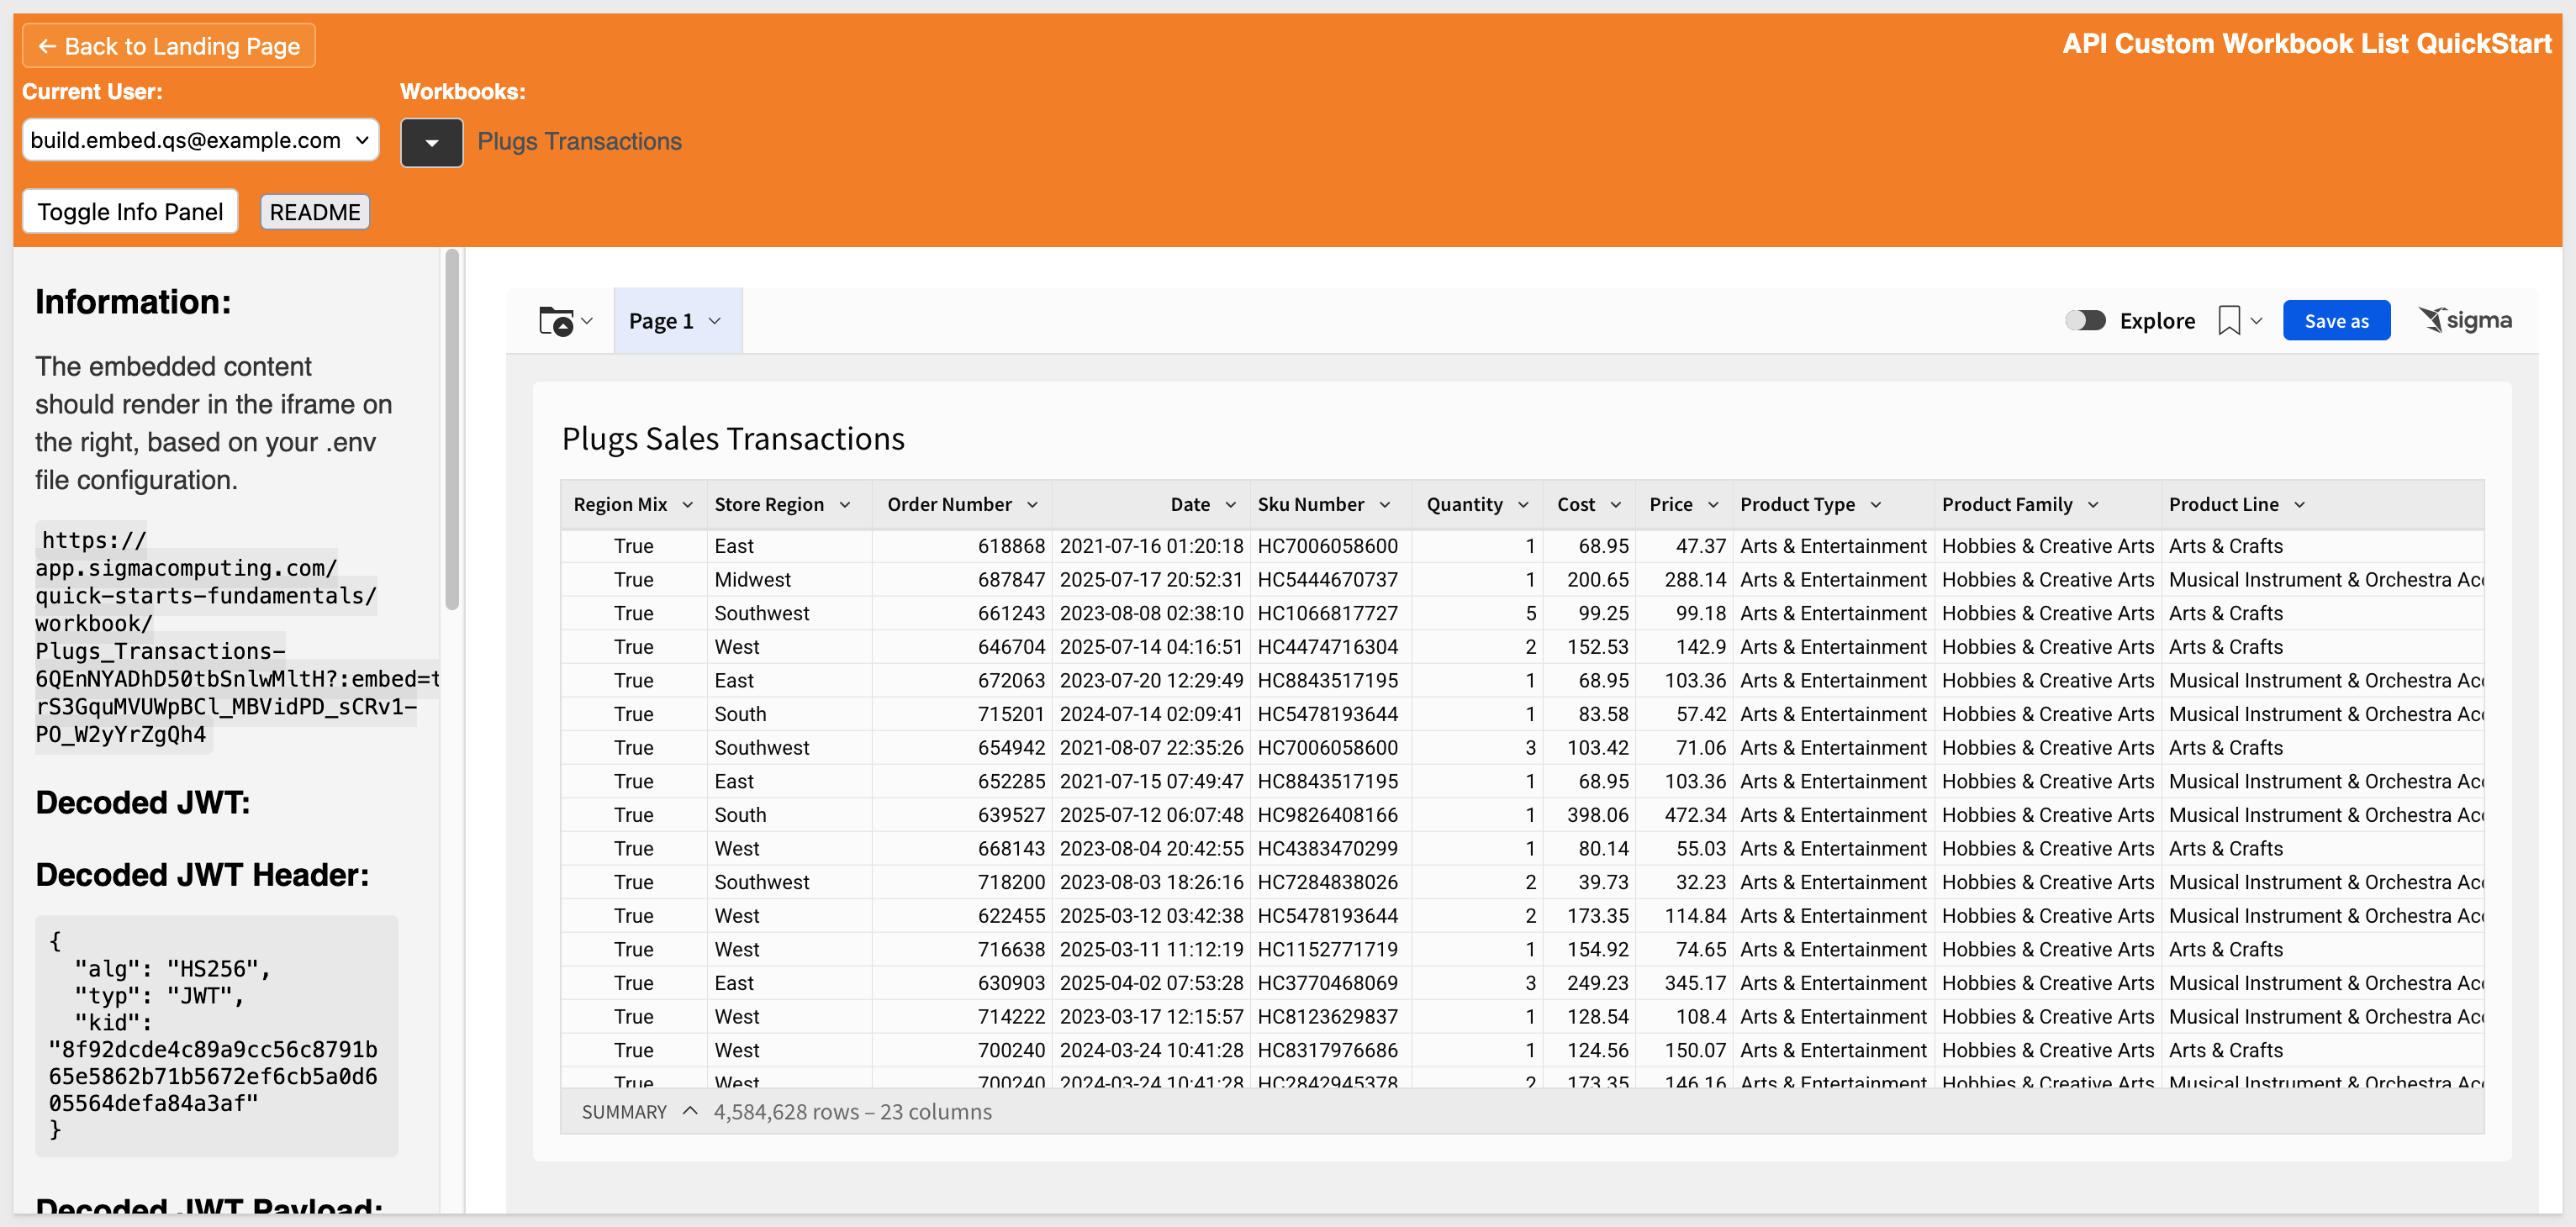Open the Date column header menu
This screenshot has width=2576, height=1227.
click(1231, 505)
